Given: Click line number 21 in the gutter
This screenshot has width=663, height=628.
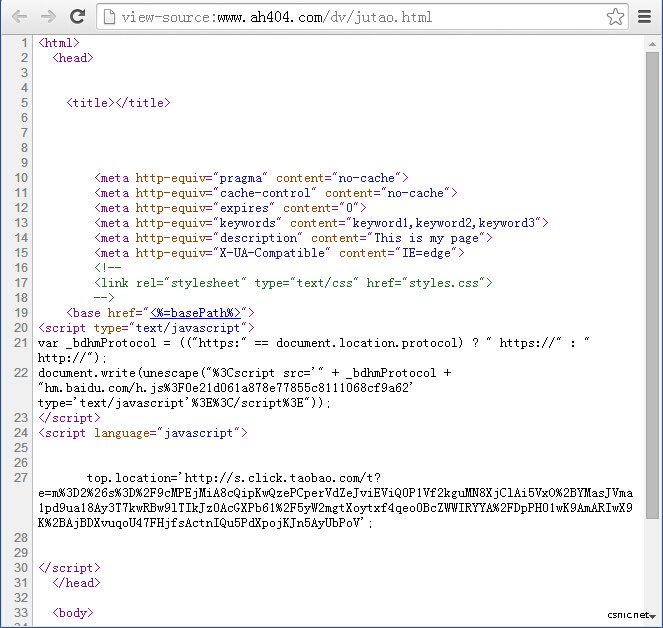Looking at the screenshot, I should 22,343.
